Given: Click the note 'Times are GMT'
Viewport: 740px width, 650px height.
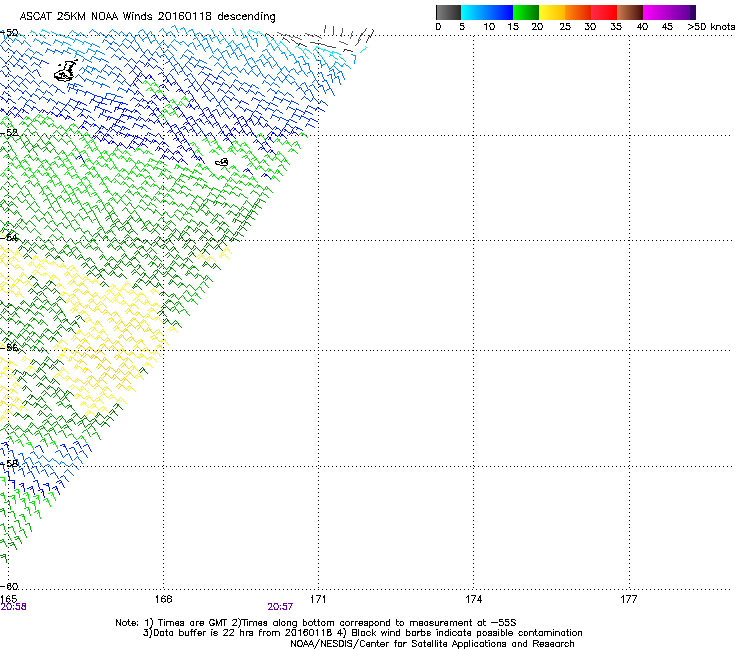Looking at the screenshot, I should click(x=192, y=623).
